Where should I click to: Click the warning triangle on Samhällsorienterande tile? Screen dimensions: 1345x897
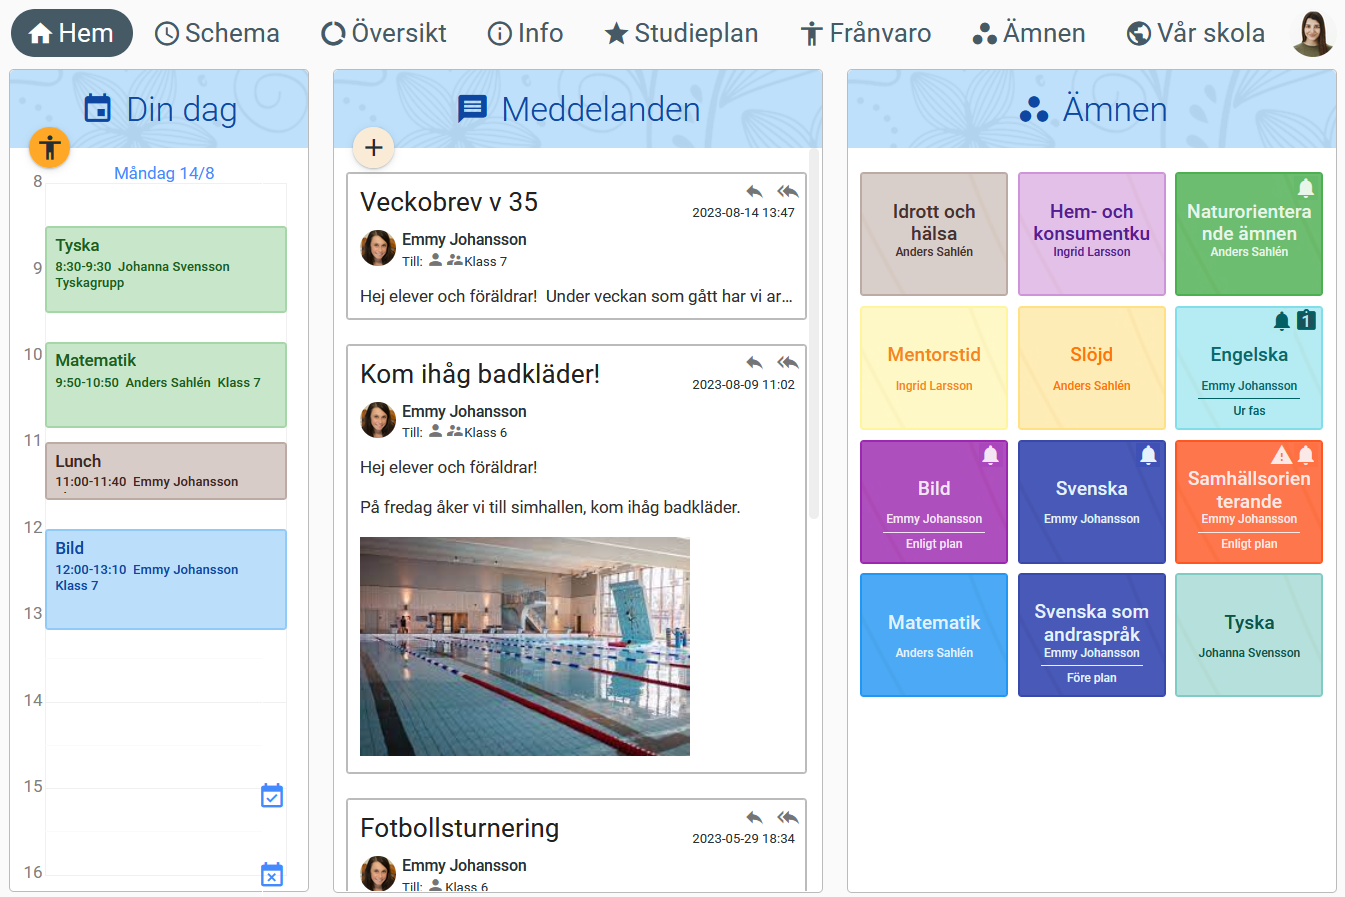(x=1281, y=455)
